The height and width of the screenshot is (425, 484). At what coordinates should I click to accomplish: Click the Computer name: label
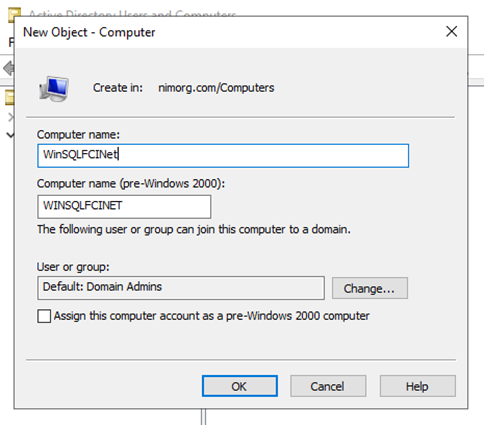[78, 135]
